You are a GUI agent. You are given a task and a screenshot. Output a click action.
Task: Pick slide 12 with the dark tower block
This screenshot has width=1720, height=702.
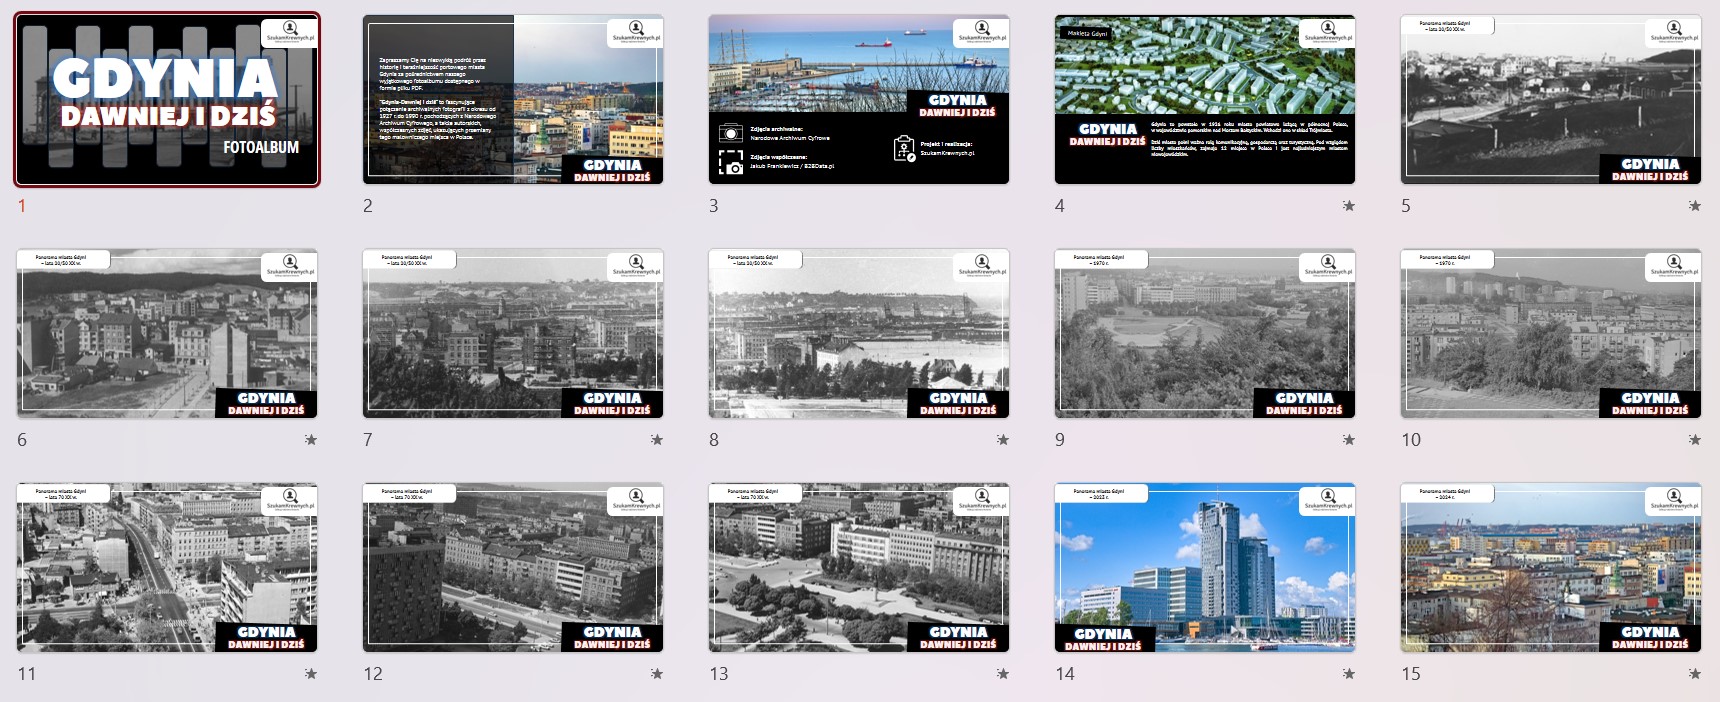click(512, 568)
